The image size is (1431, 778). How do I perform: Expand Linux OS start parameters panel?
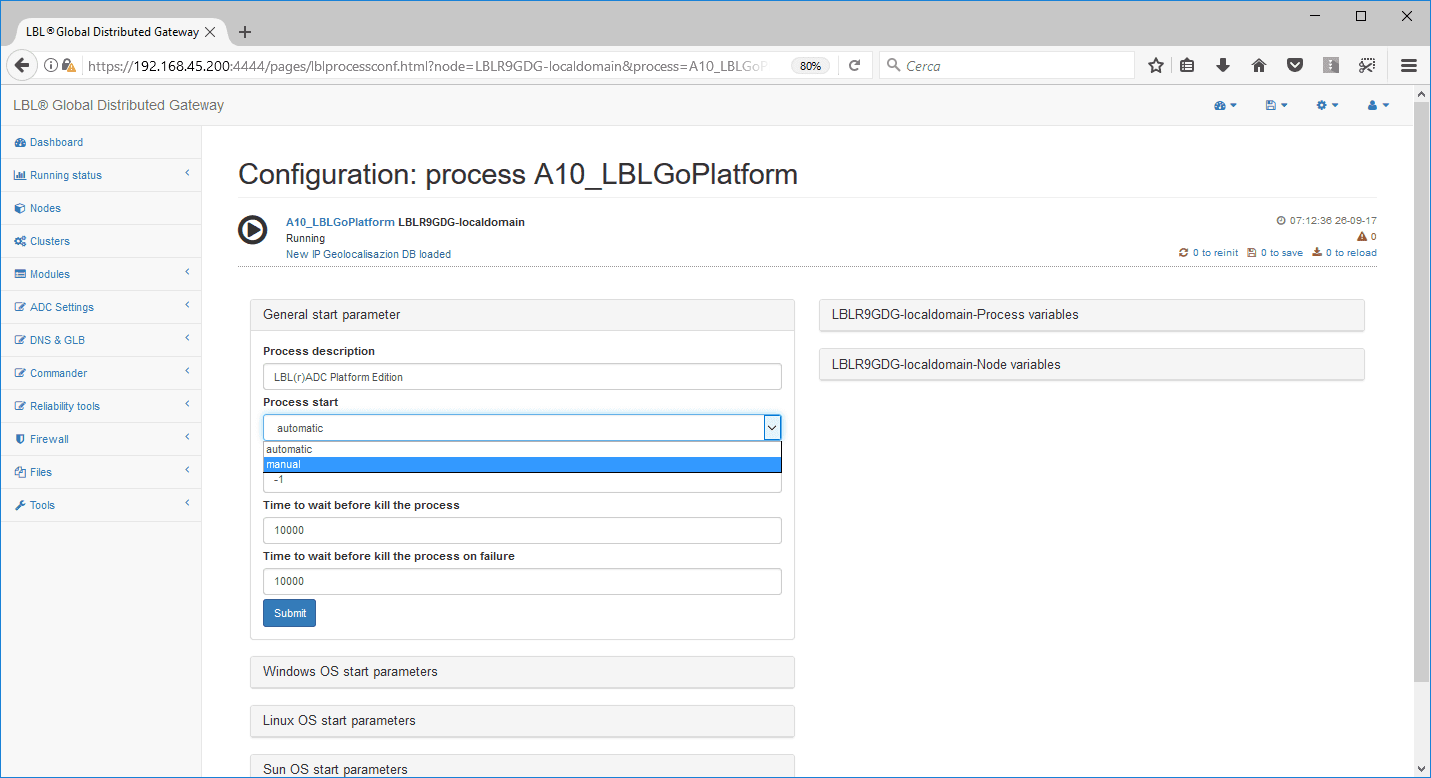pos(522,721)
